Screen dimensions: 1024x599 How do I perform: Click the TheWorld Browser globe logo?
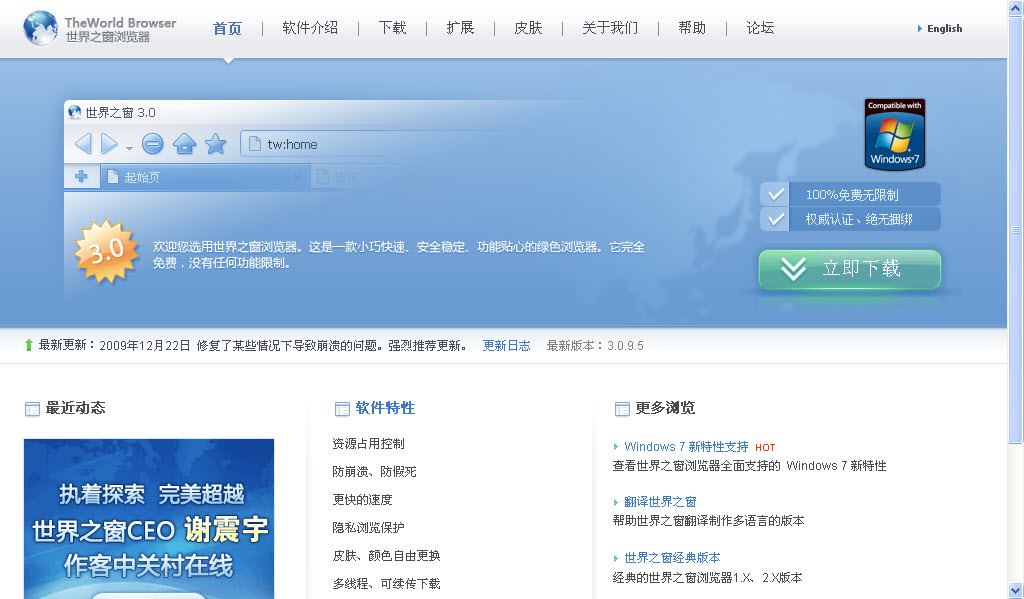click(x=40, y=28)
